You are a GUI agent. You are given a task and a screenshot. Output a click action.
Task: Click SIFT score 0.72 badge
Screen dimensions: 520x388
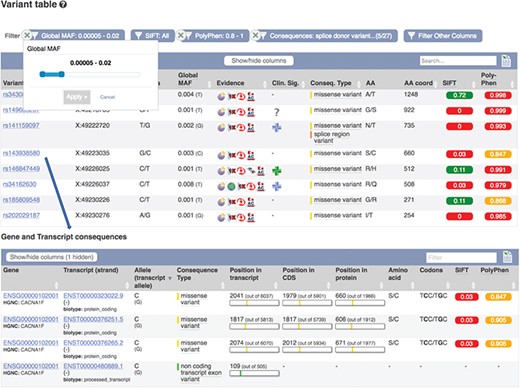[x=459, y=95]
